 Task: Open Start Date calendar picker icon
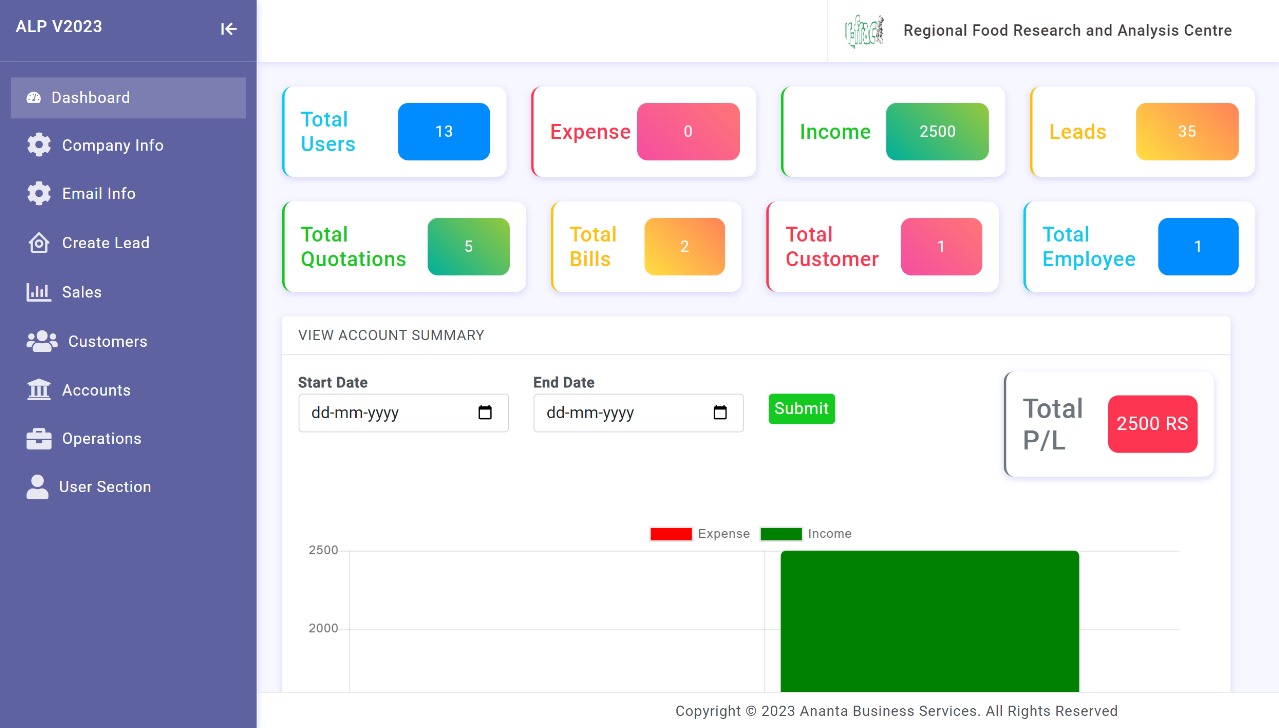pyautogui.click(x=485, y=413)
